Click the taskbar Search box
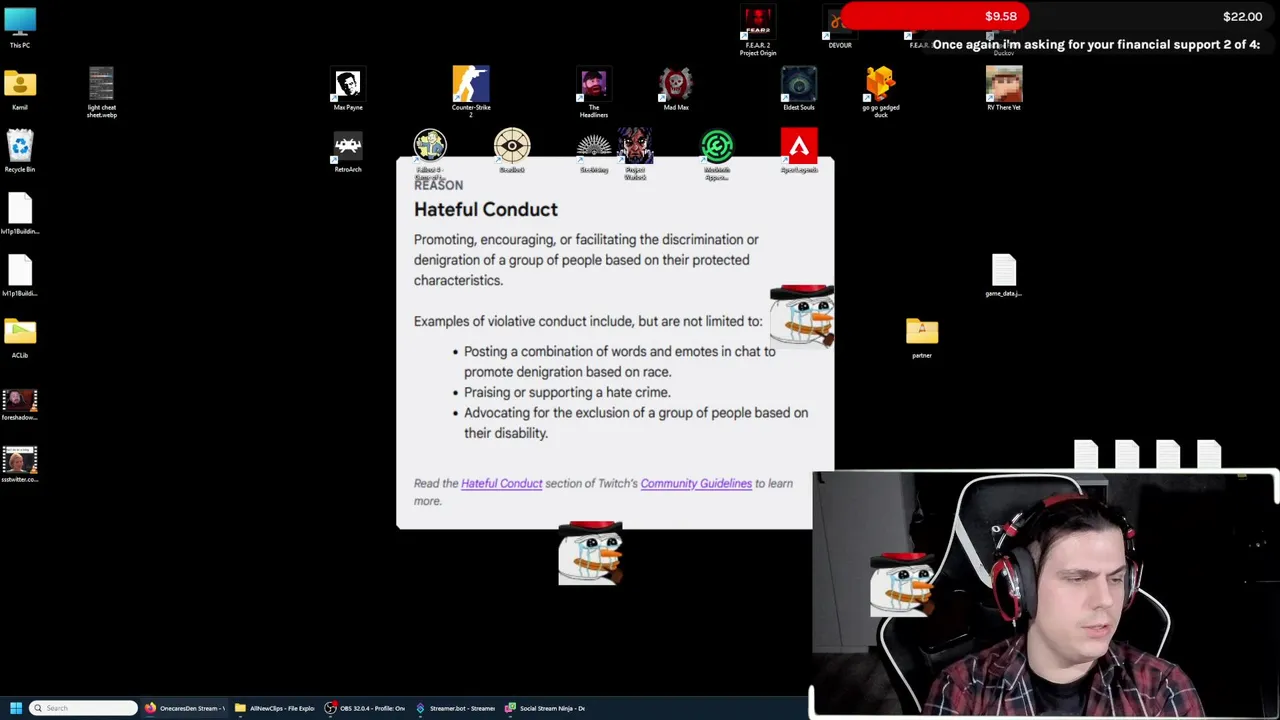Viewport: 1280px width, 720px height. [x=83, y=708]
